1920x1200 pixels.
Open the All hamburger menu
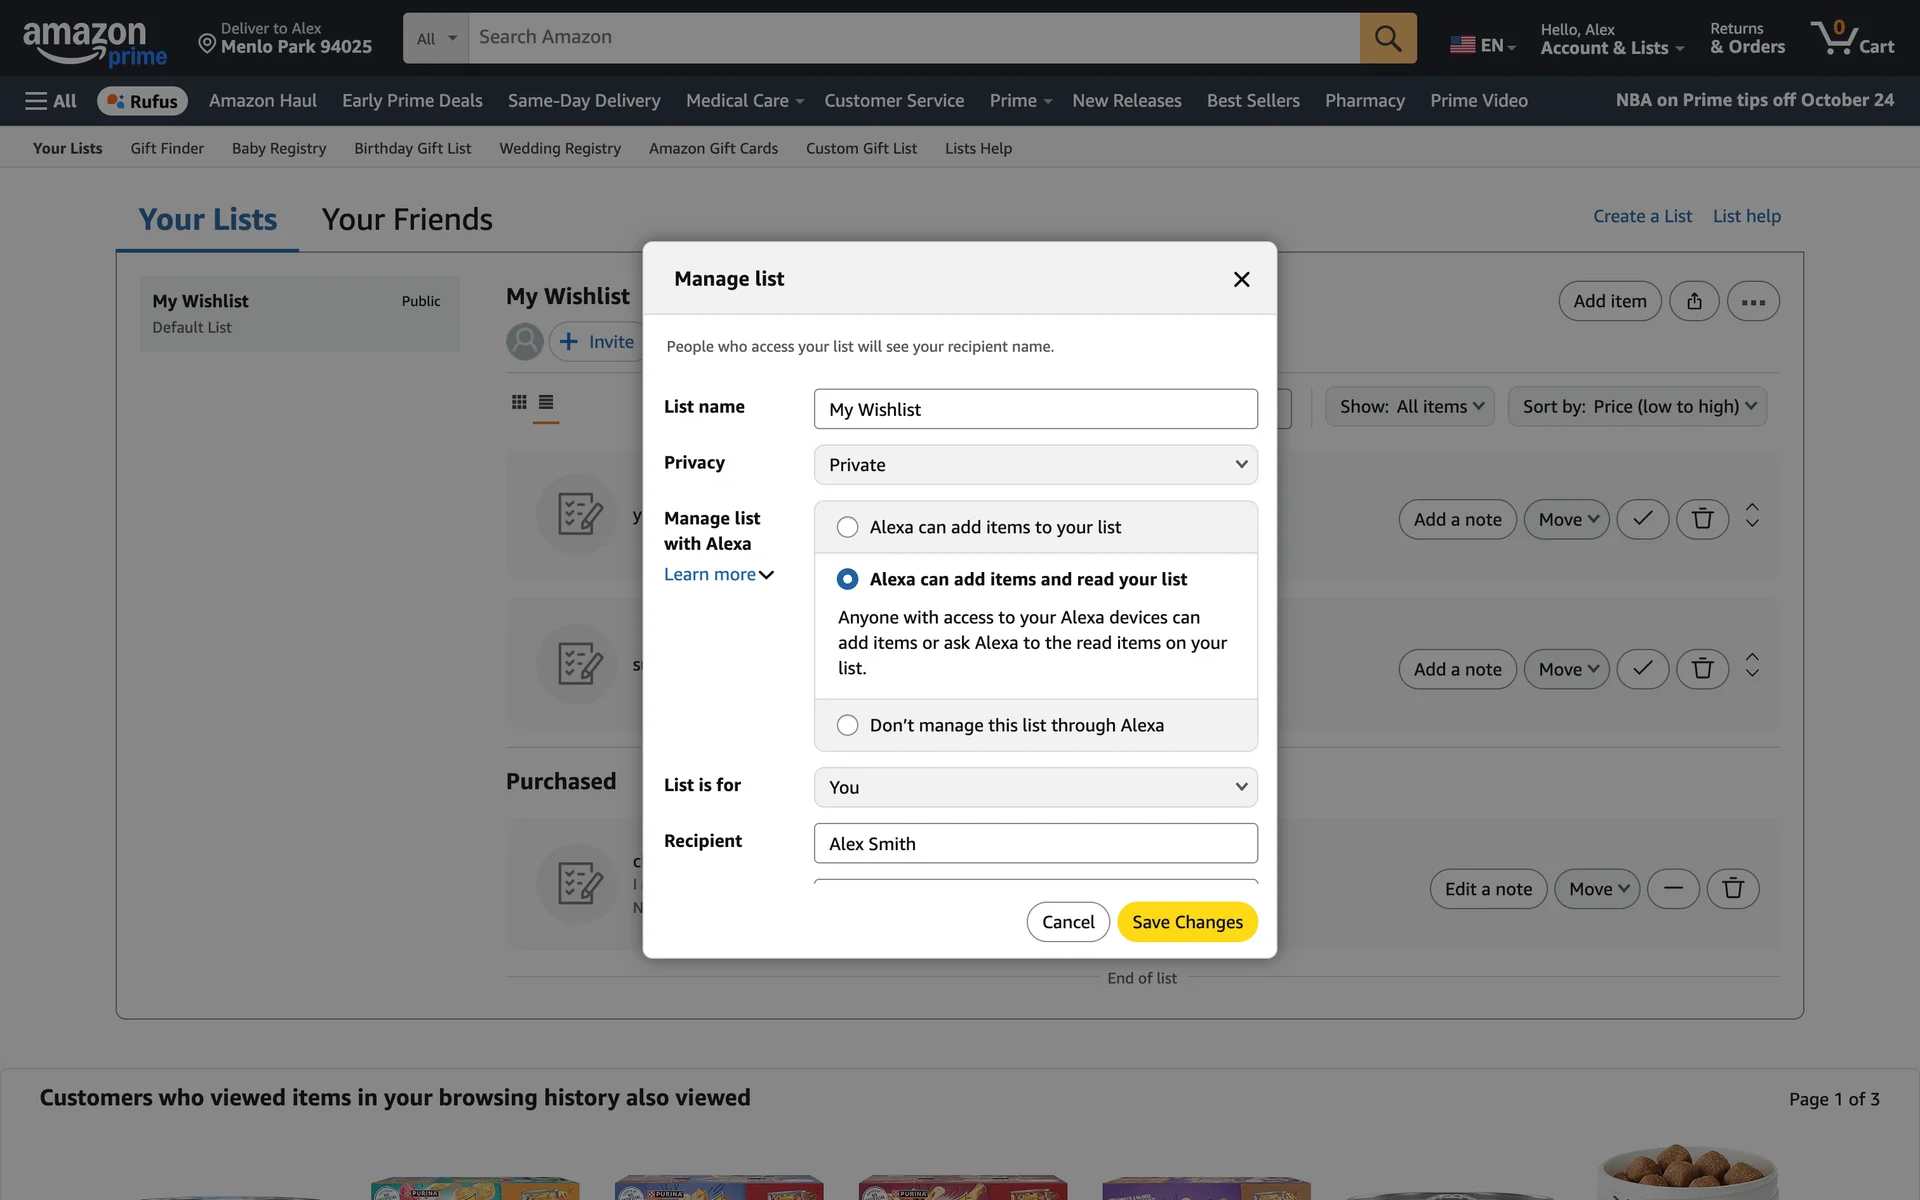click(x=51, y=101)
